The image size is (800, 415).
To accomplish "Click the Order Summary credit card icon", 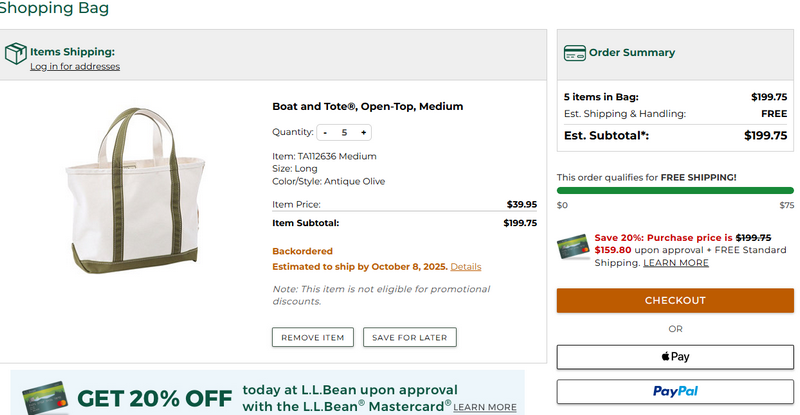I will 574,53.
